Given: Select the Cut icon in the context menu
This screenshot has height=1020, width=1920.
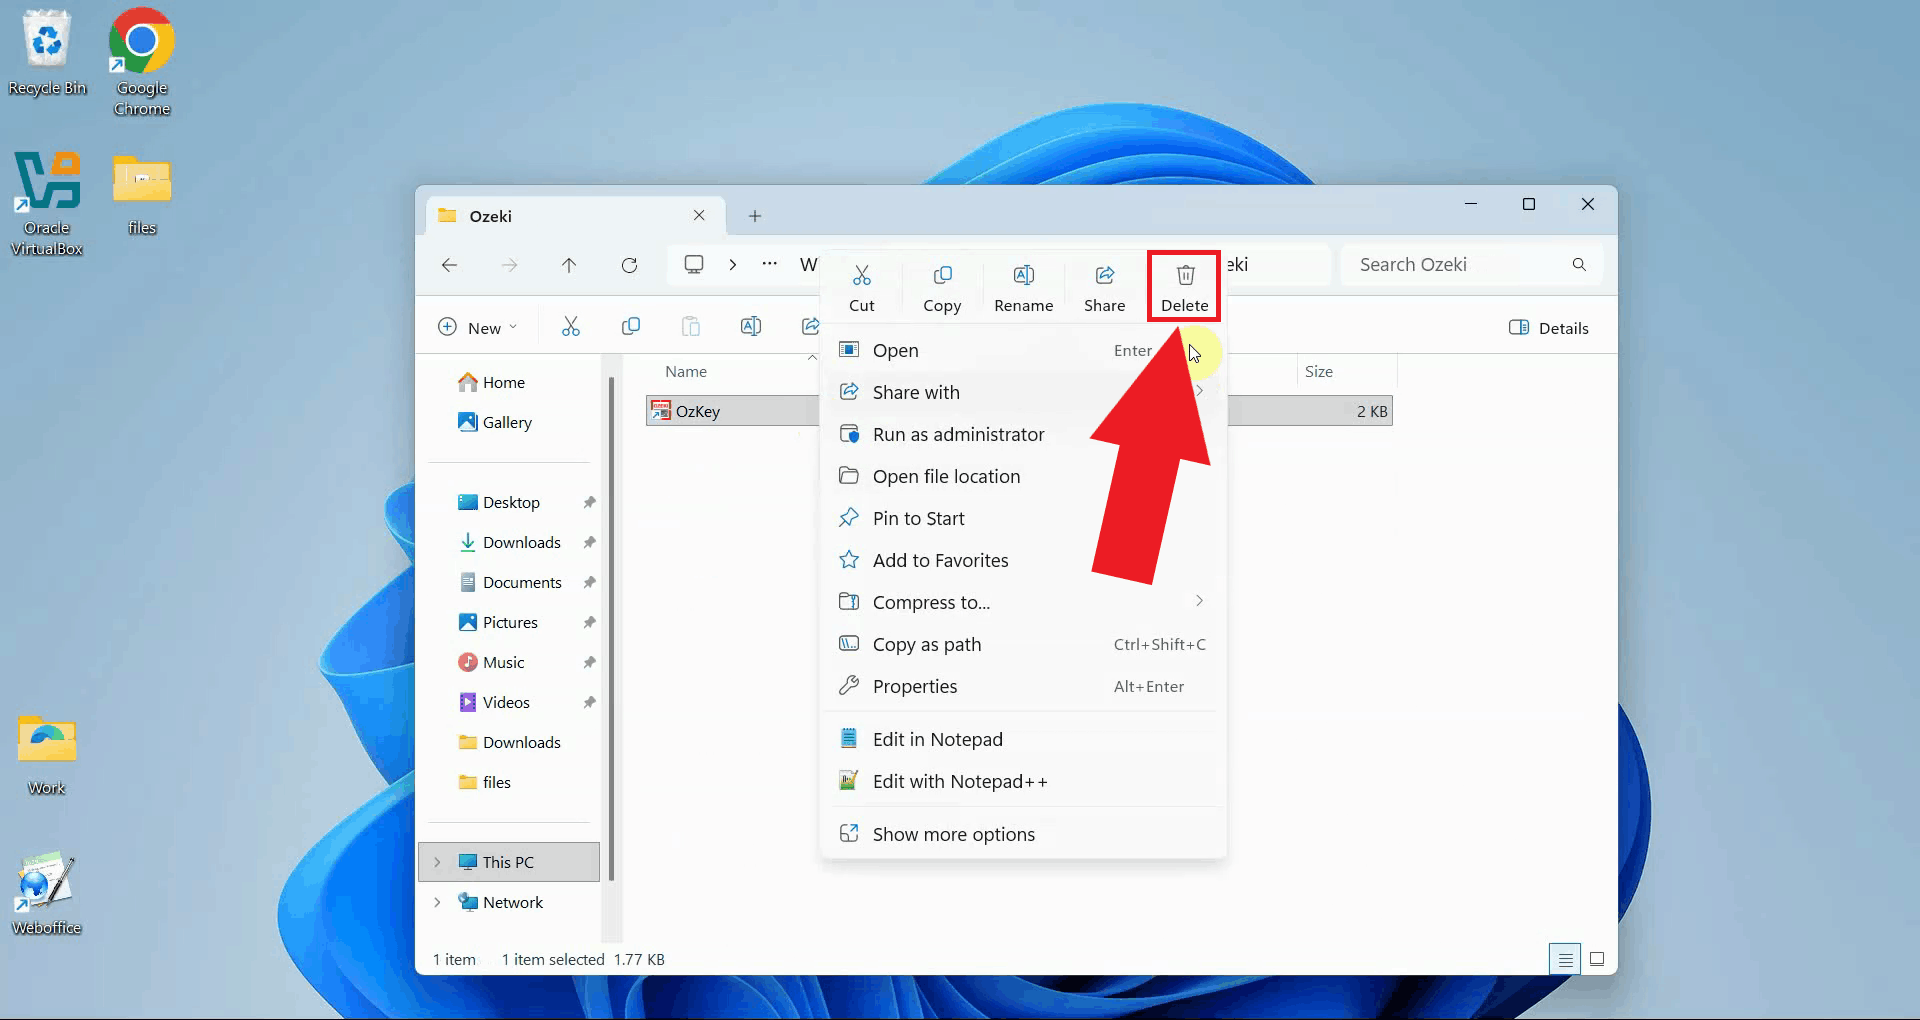Looking at the screenshot, I should point(862,286).
